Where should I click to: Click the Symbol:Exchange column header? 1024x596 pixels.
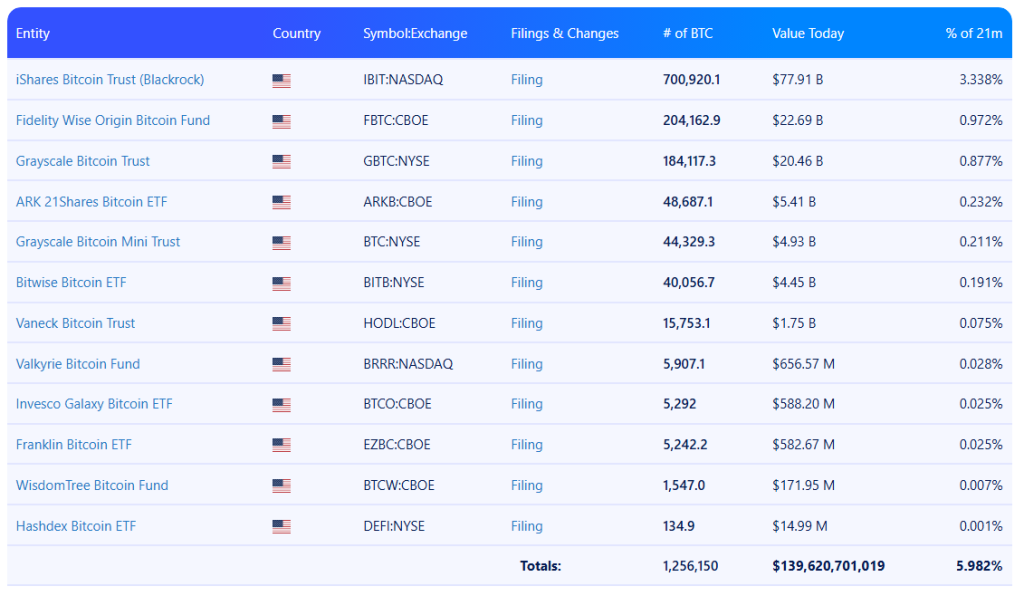415,33
